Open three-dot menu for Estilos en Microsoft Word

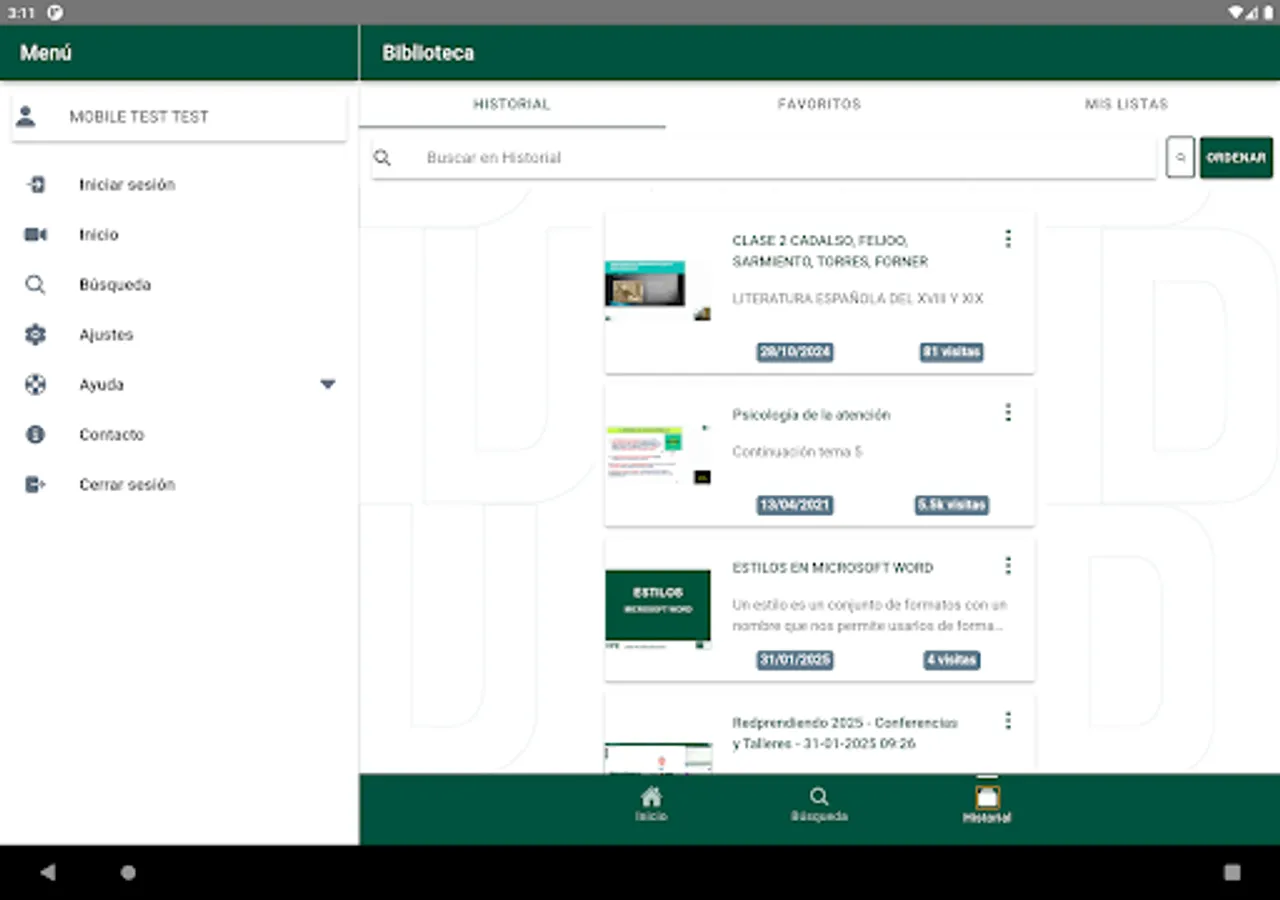(x=1008, y=566)
